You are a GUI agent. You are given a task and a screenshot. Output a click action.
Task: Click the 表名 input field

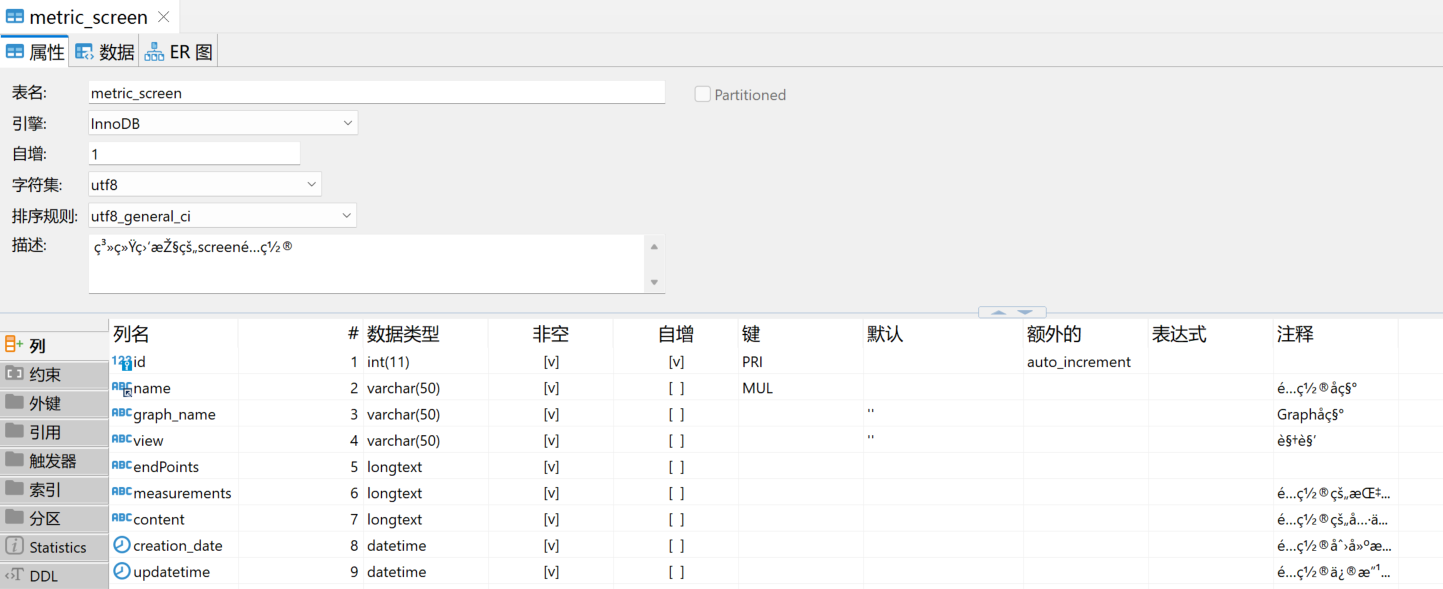click(376, 93)
